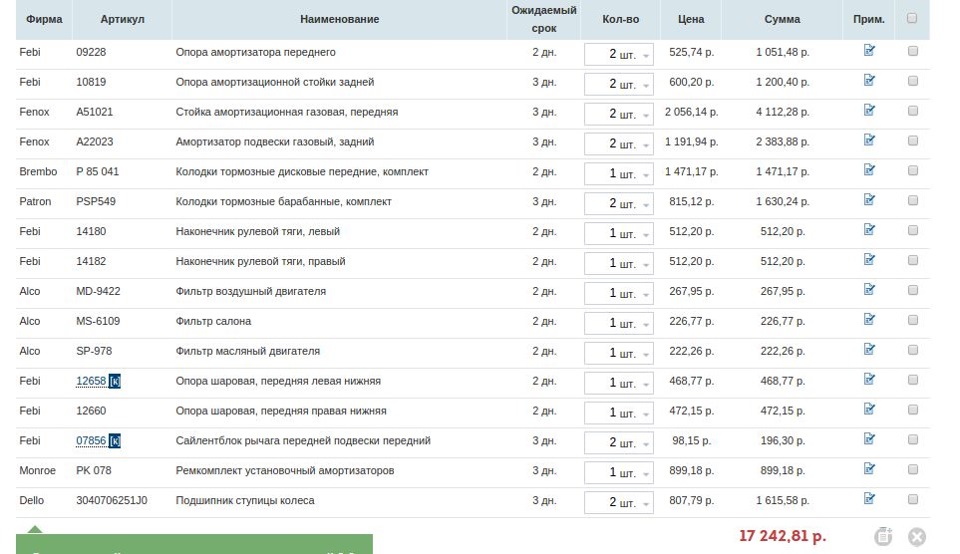Click the K badge next to article 07856

pyautogui.click(x=114, y=441)
